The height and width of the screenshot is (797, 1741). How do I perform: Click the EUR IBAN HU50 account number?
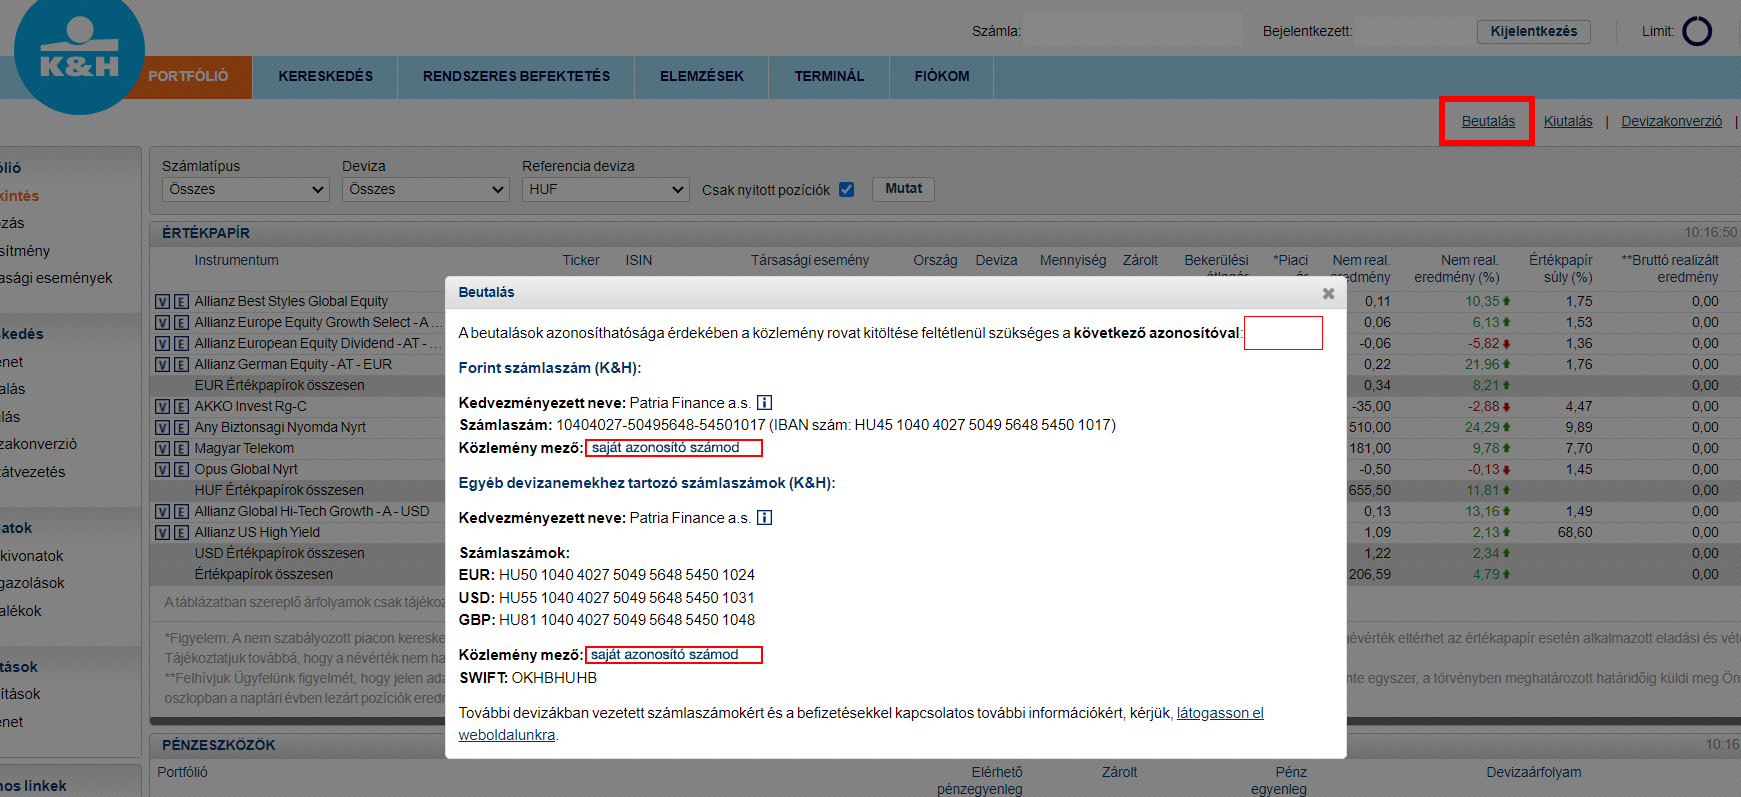[x=627, y=575]
